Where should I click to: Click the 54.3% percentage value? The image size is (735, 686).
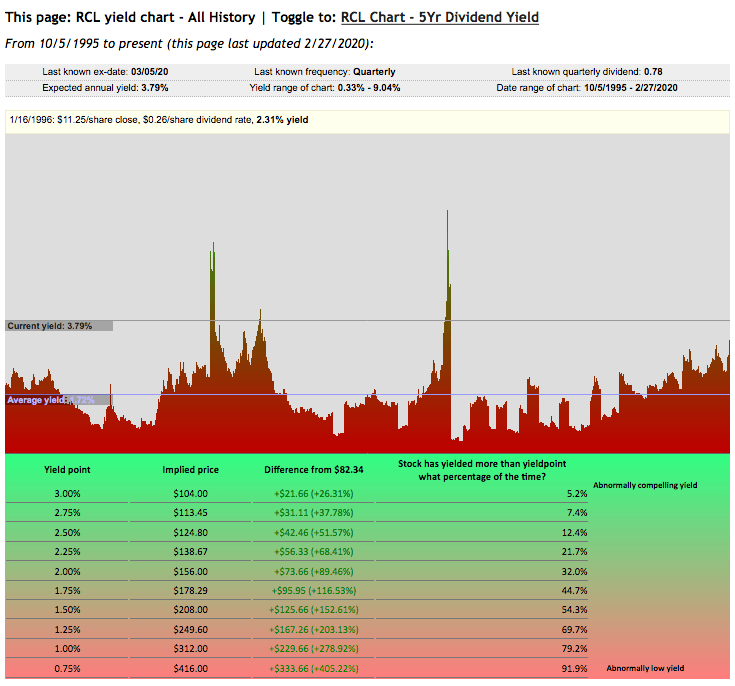click(575, 610)
